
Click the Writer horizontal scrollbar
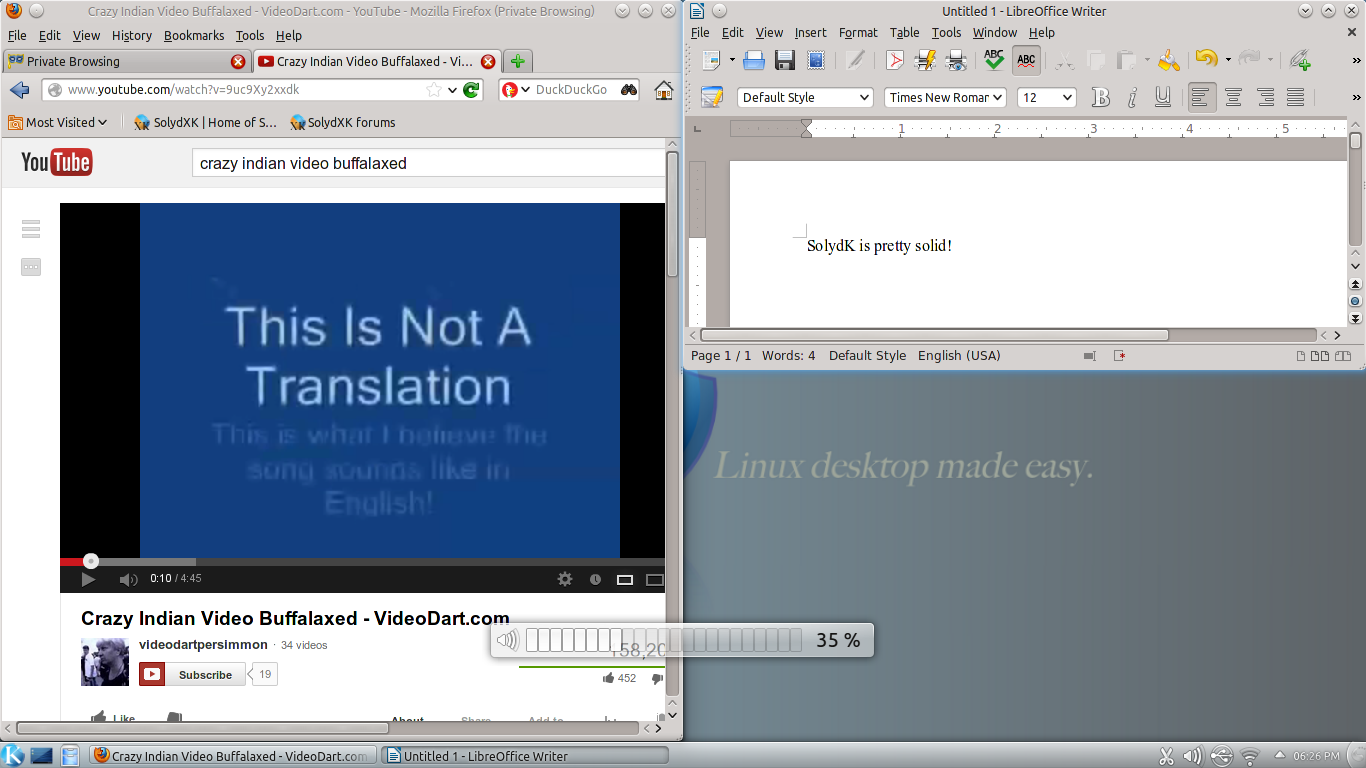click(x=934, y=335)
